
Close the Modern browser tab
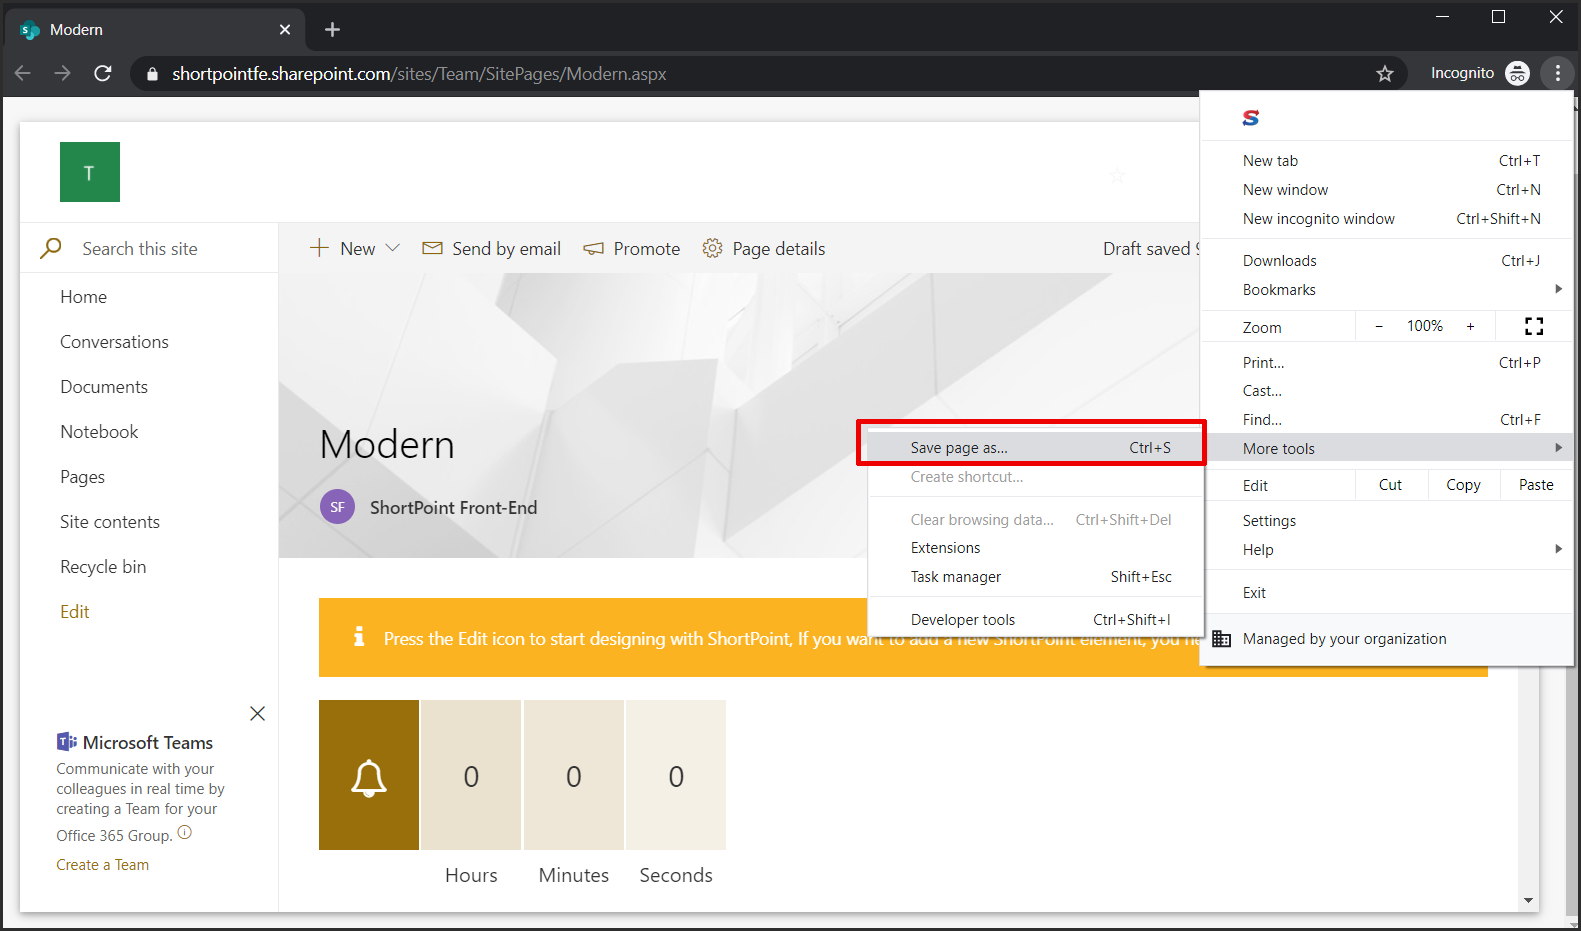(x=285, y=30)
